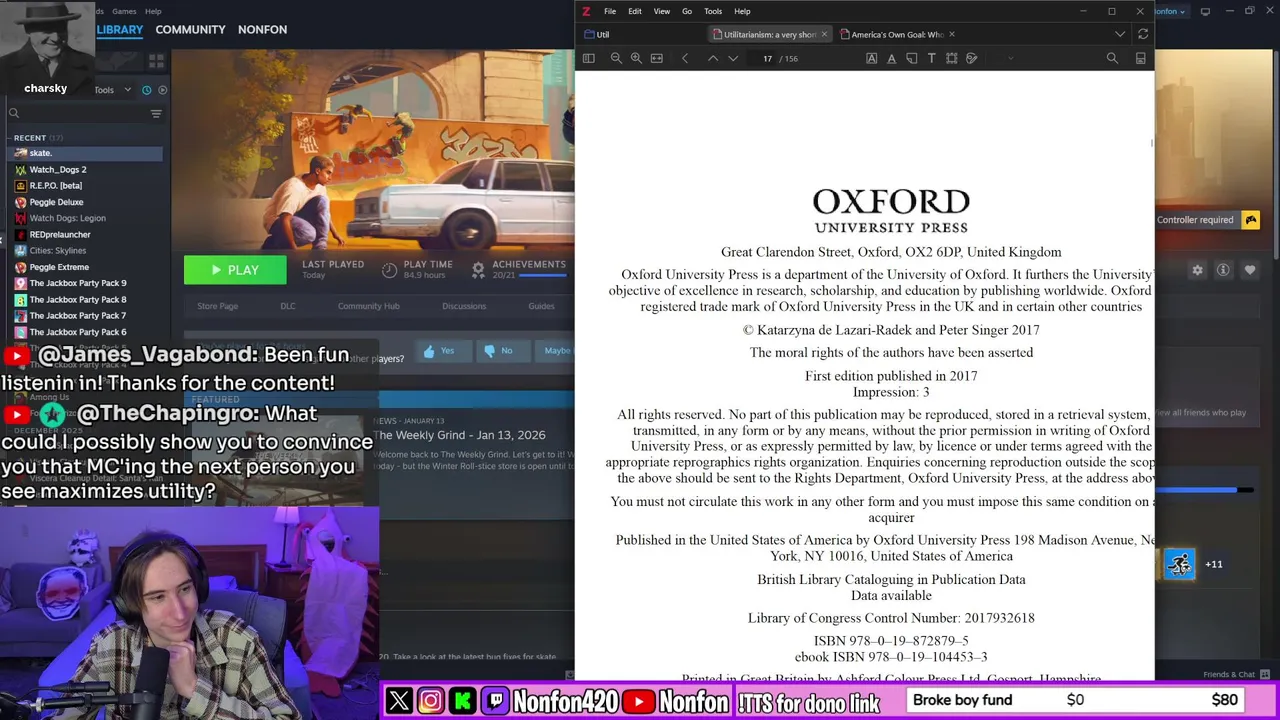This screenshot has height=720, width=1280.
Task: Click Steam library search field
Action: (x=78, y=113)
